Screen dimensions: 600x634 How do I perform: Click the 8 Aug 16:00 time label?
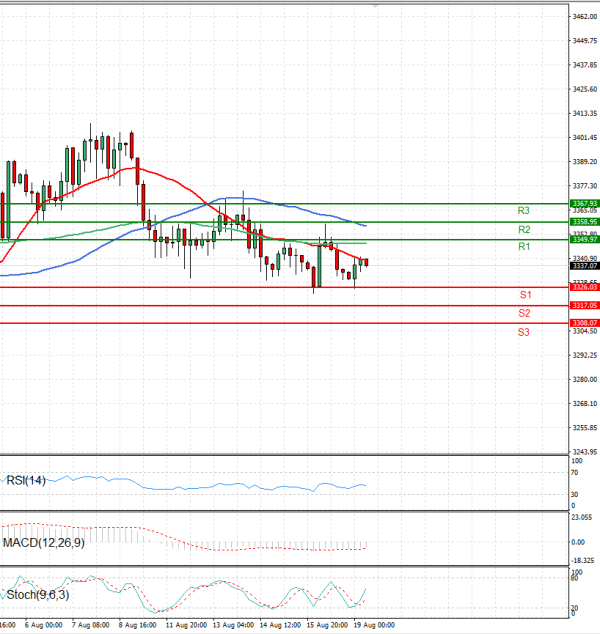click(137, 625)
